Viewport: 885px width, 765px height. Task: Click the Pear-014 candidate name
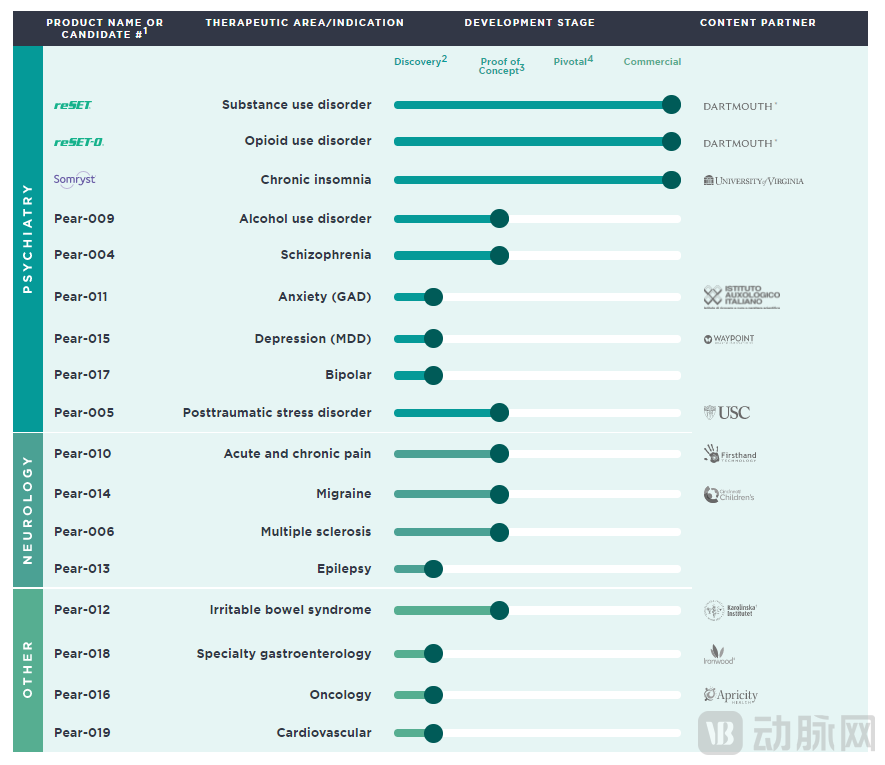(x=82, y=494)
